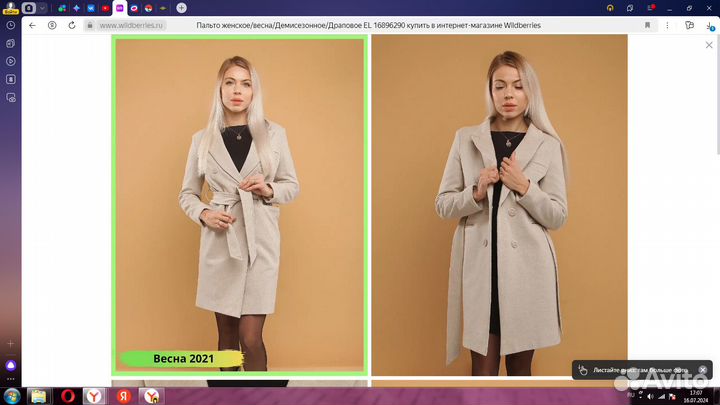Open the red Yandex taskbar icon
Image resolution: width=720 pixels, height=405 pixels.
click(x=123, y=396)
